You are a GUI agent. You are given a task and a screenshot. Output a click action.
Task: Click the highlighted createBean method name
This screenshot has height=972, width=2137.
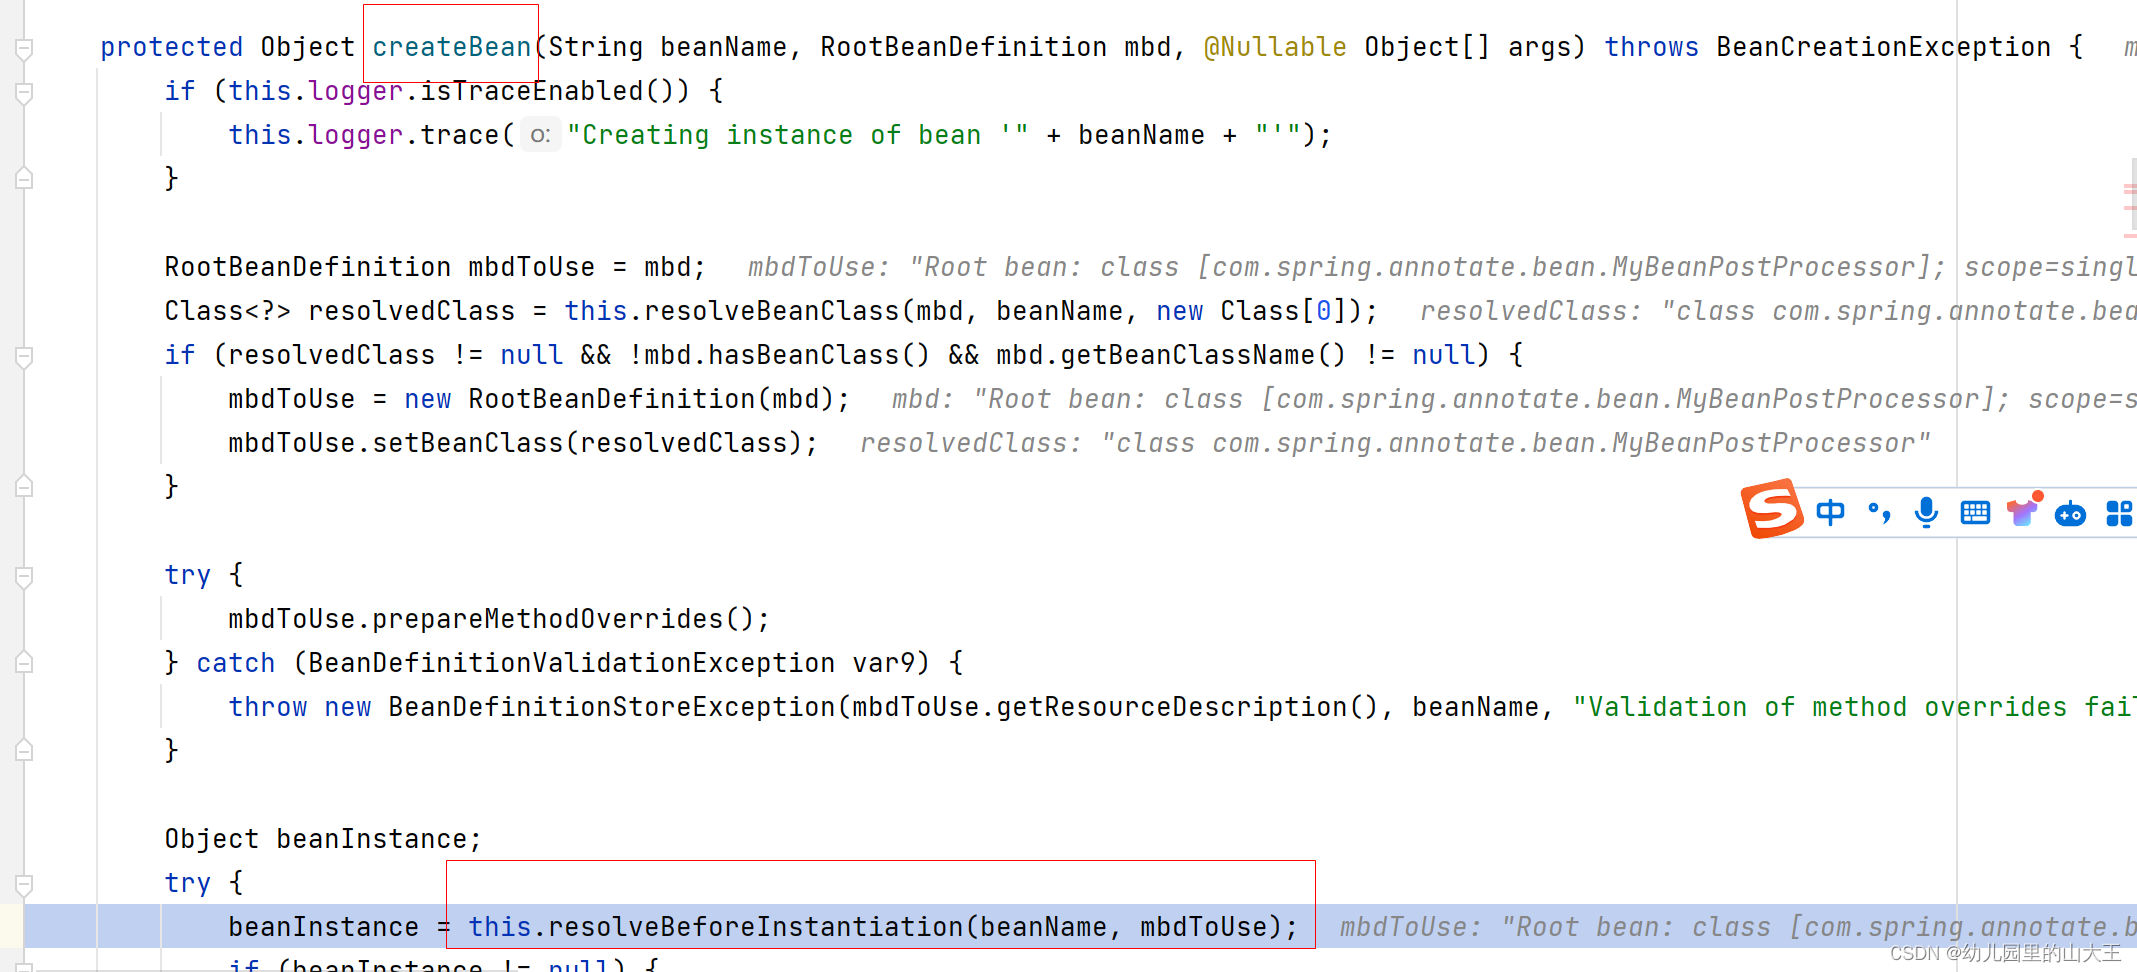pos(450,46)
